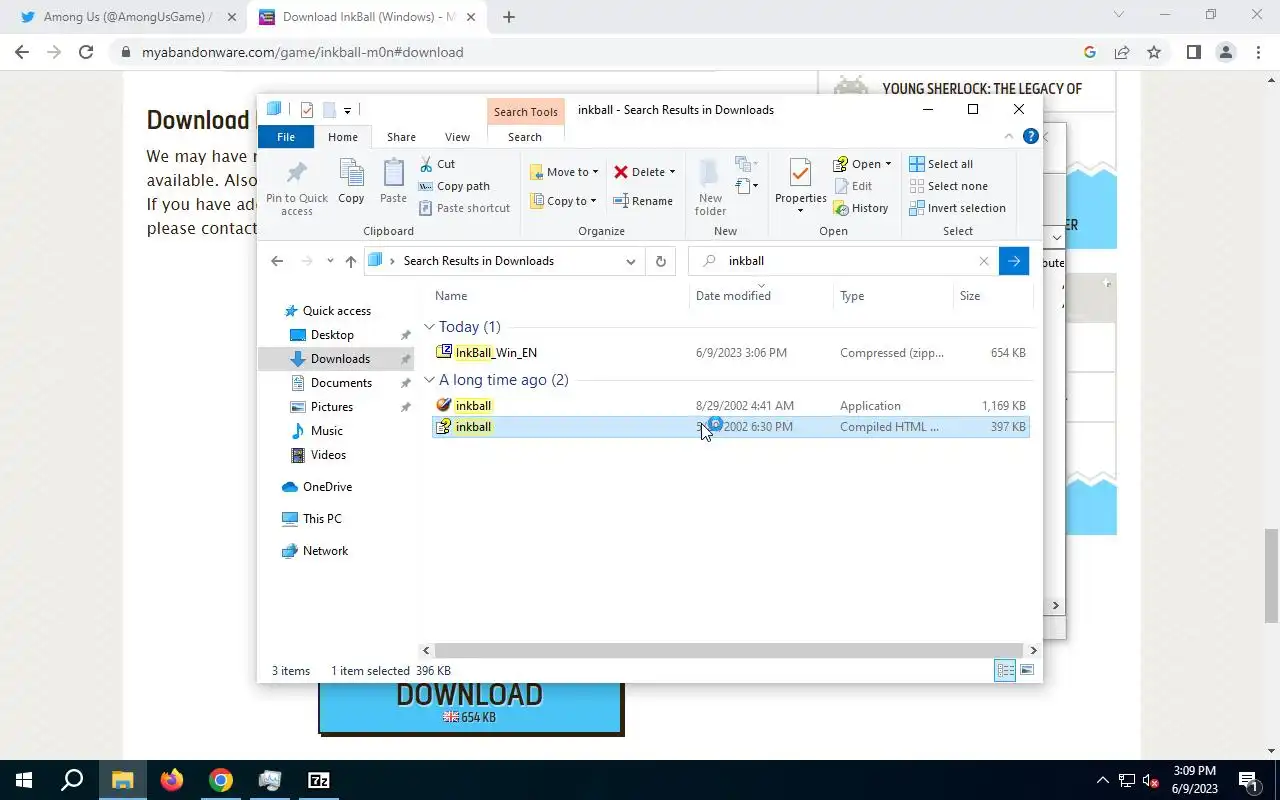Collapse the ribbon with the chevron
The height and width of the screenshot is (800, 1280).
coord(1007,137)
